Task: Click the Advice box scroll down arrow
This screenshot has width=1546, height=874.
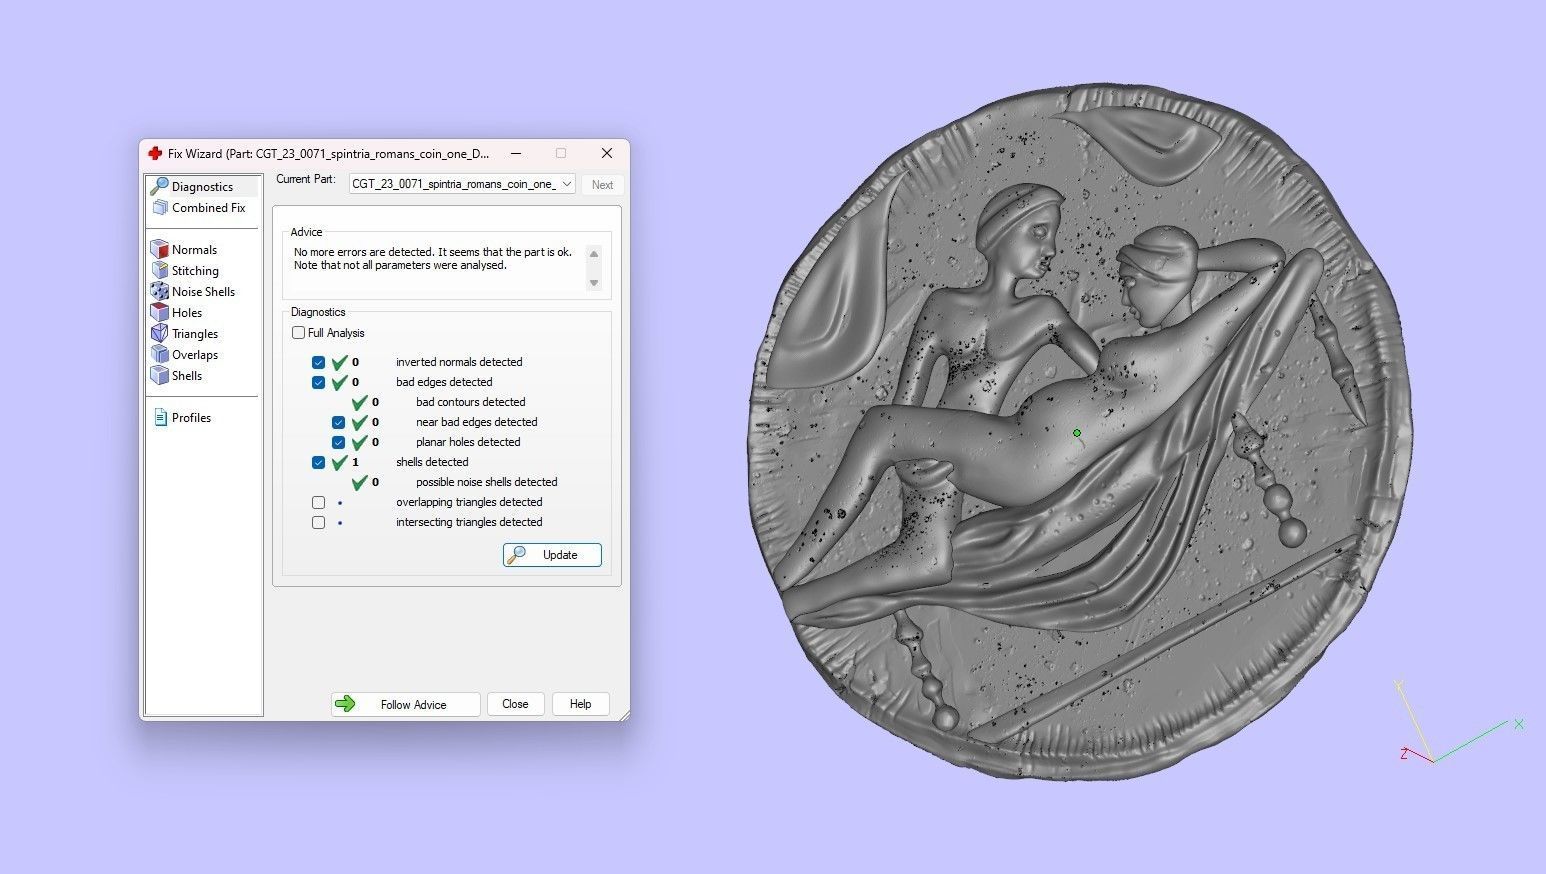Action: tap(594, 283)
